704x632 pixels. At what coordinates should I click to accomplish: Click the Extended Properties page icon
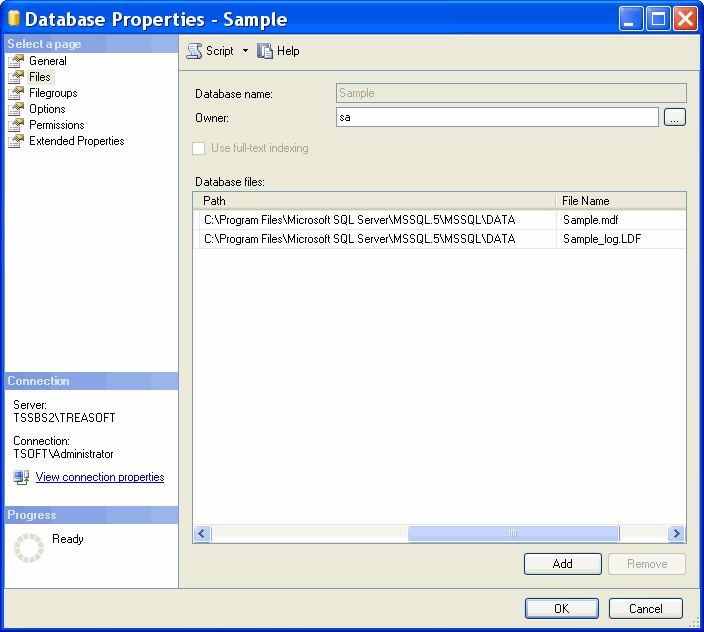point(16,141)
